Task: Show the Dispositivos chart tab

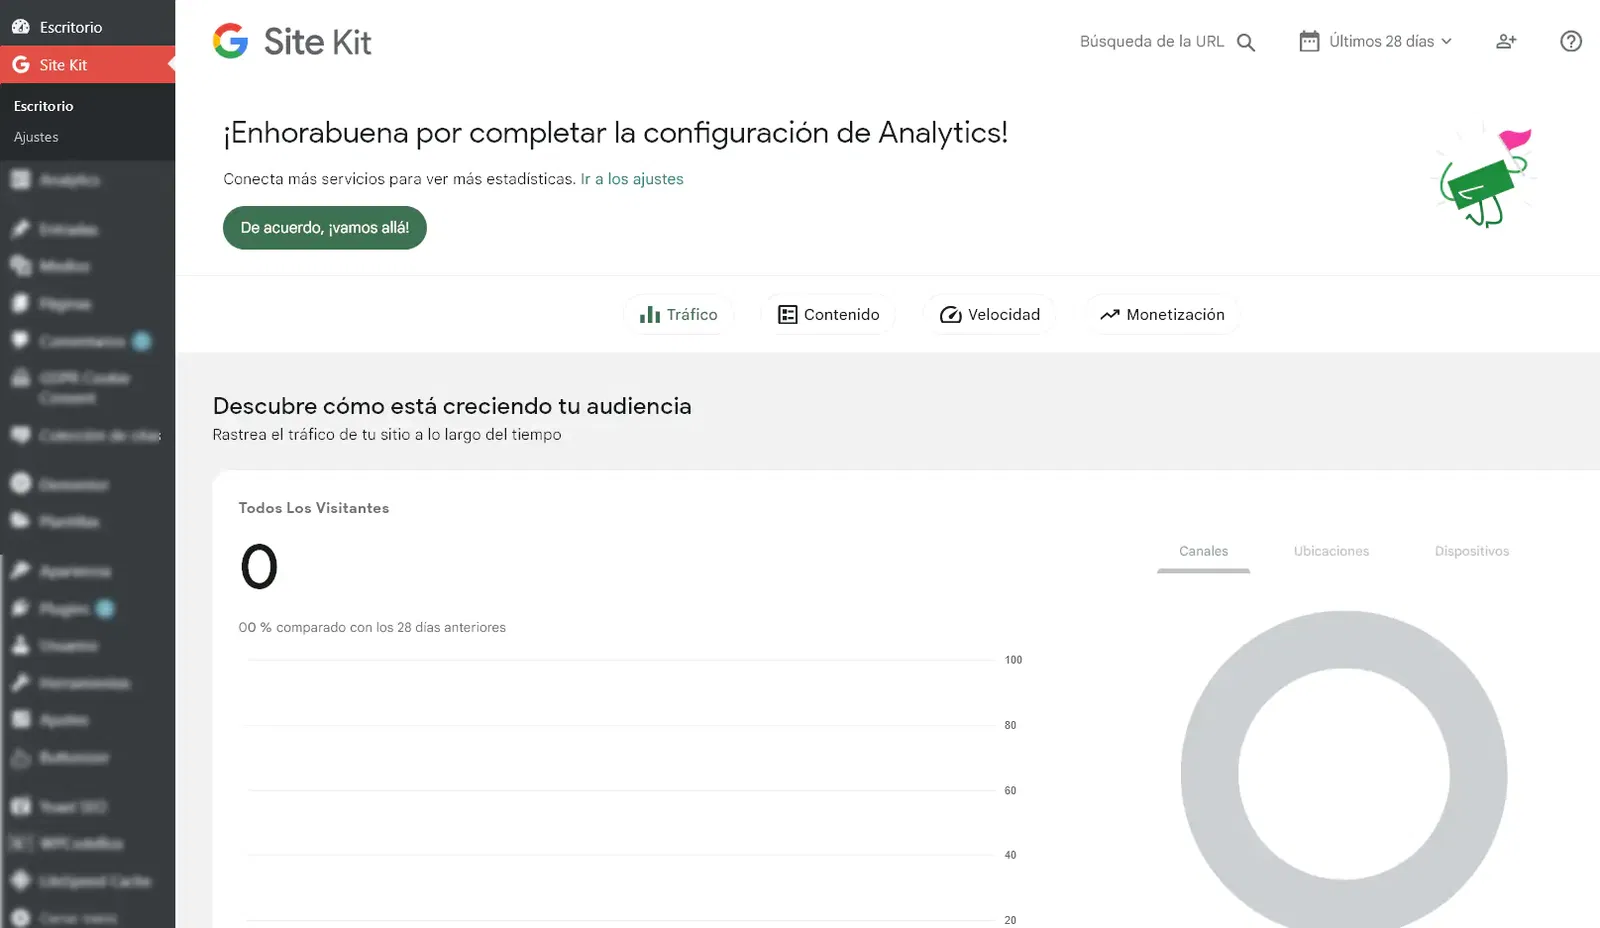Action: coord(1471,551)
